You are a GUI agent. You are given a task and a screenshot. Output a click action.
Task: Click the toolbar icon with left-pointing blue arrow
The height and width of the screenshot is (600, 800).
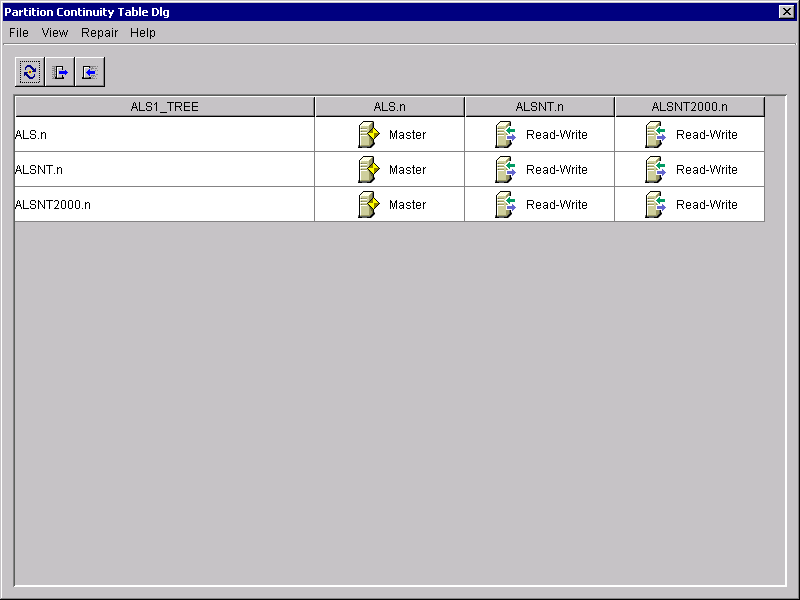90,72
